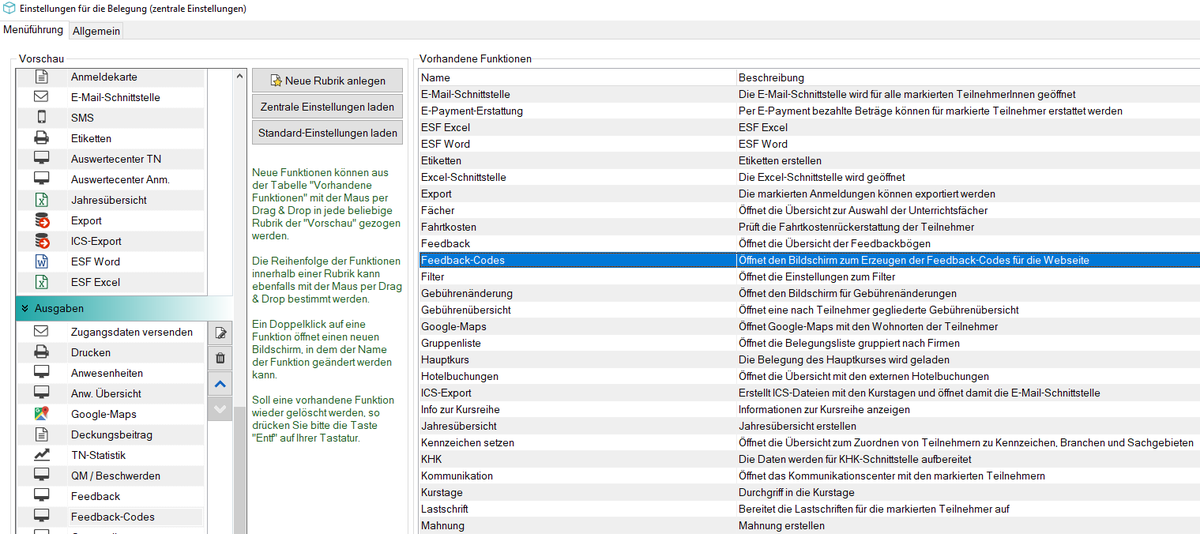Click the Feedback monitor icon in preview
The image size is (1200, 534).
pos(42,496)
